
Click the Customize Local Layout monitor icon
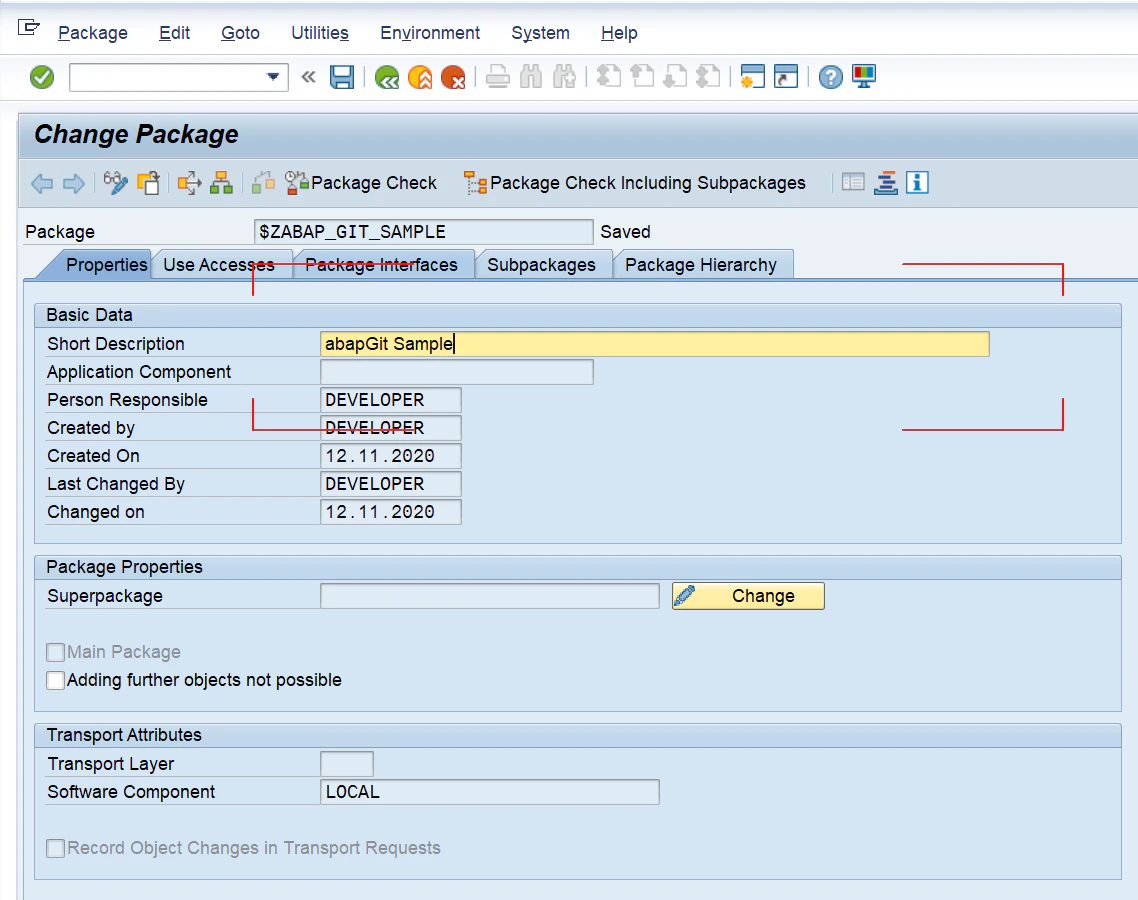(864, 76)
